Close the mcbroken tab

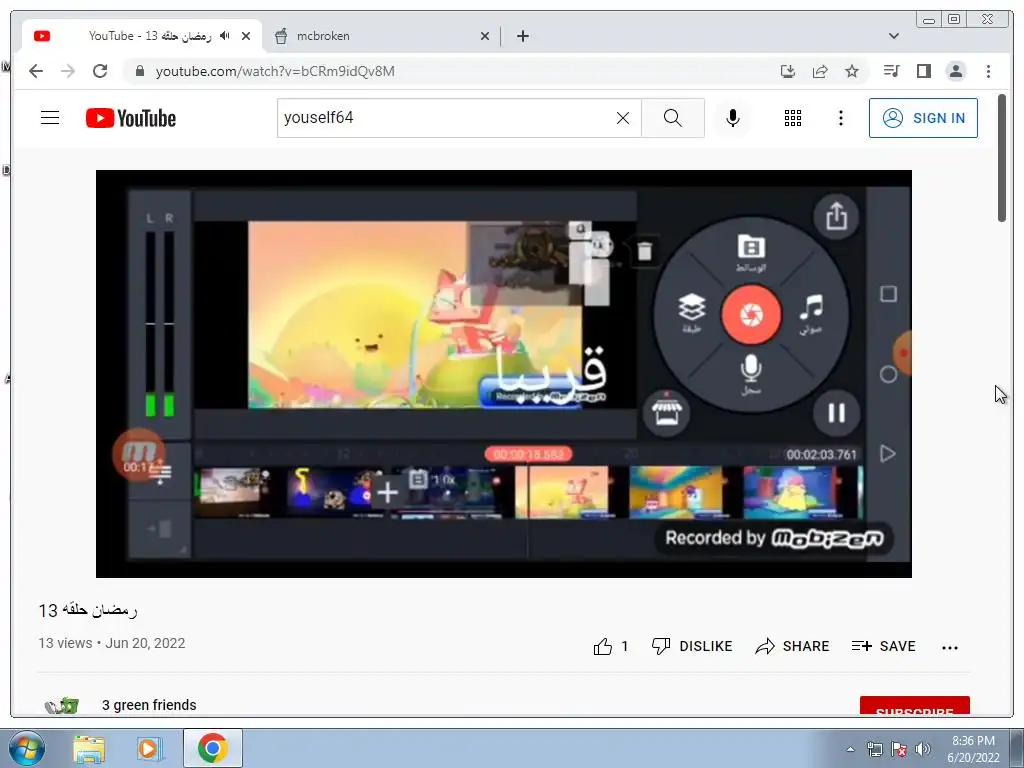485,37
